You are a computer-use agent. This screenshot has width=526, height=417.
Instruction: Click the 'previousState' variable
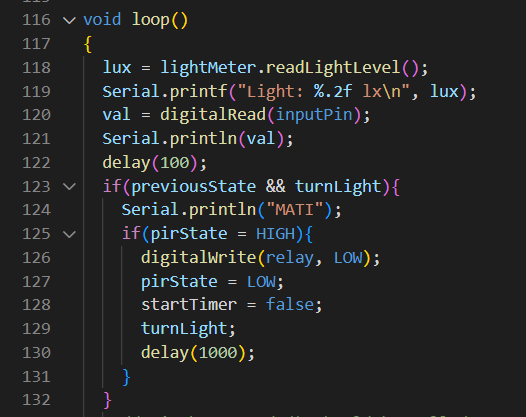click(x=194, y=187)
